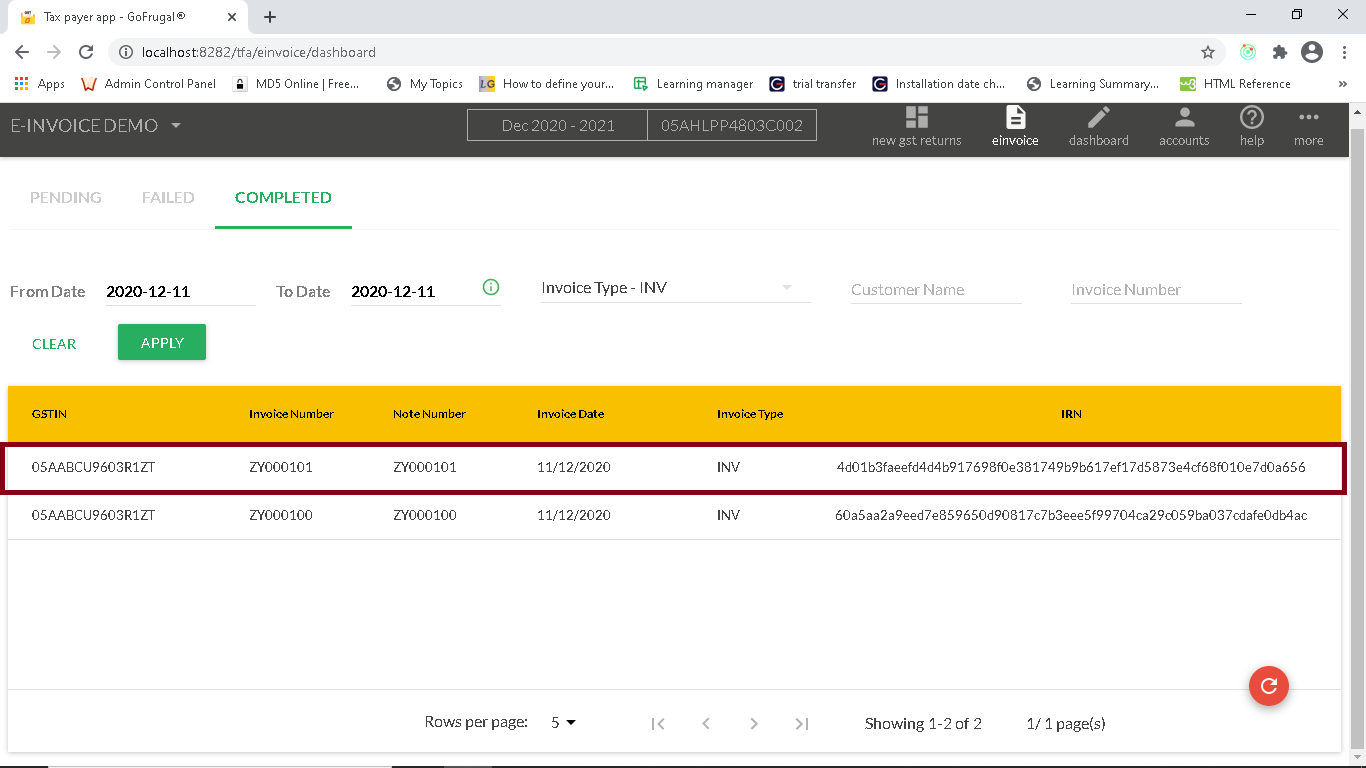Open the Rows per page dropdown
The image size is (1366, 768).
point(564,723)
